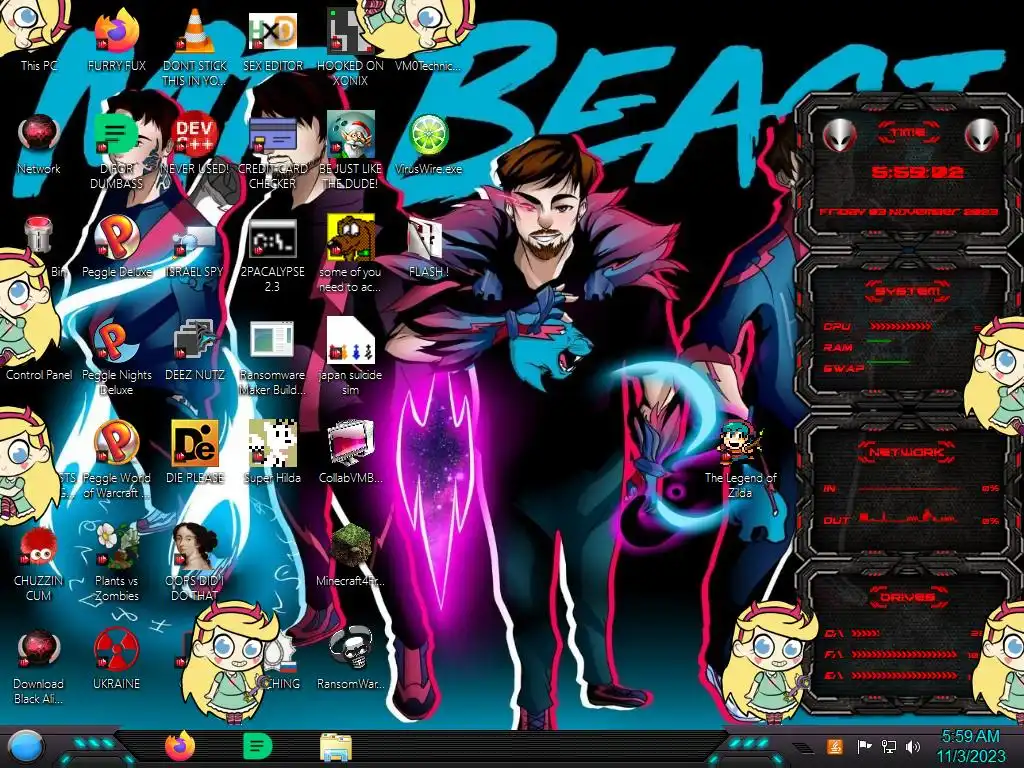Open the VLC cone DONT STICK shortcut

(195, 47)
